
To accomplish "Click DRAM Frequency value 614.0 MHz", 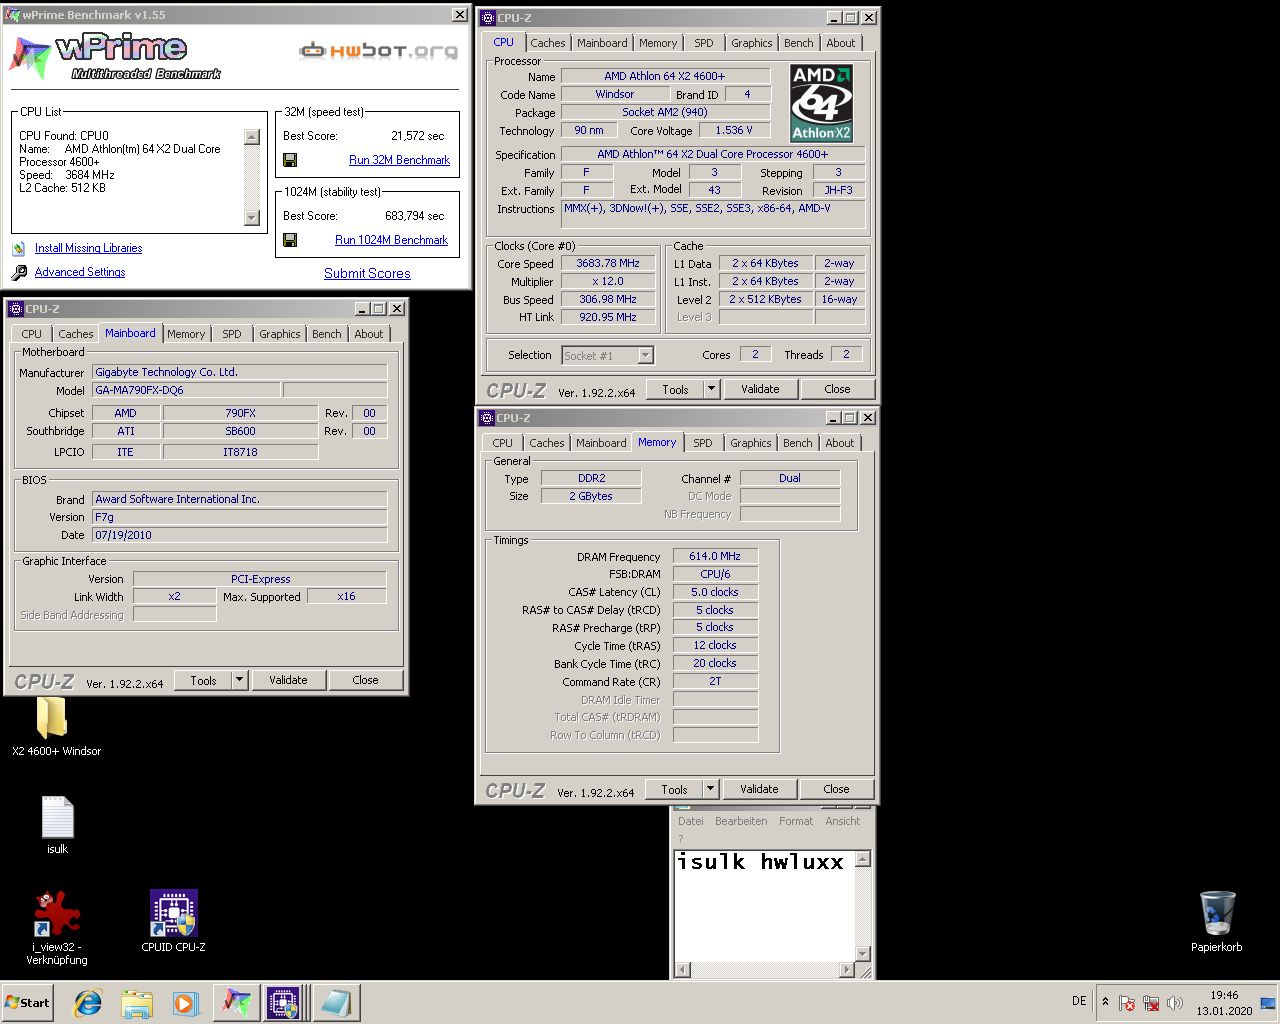I will point(715,556).
